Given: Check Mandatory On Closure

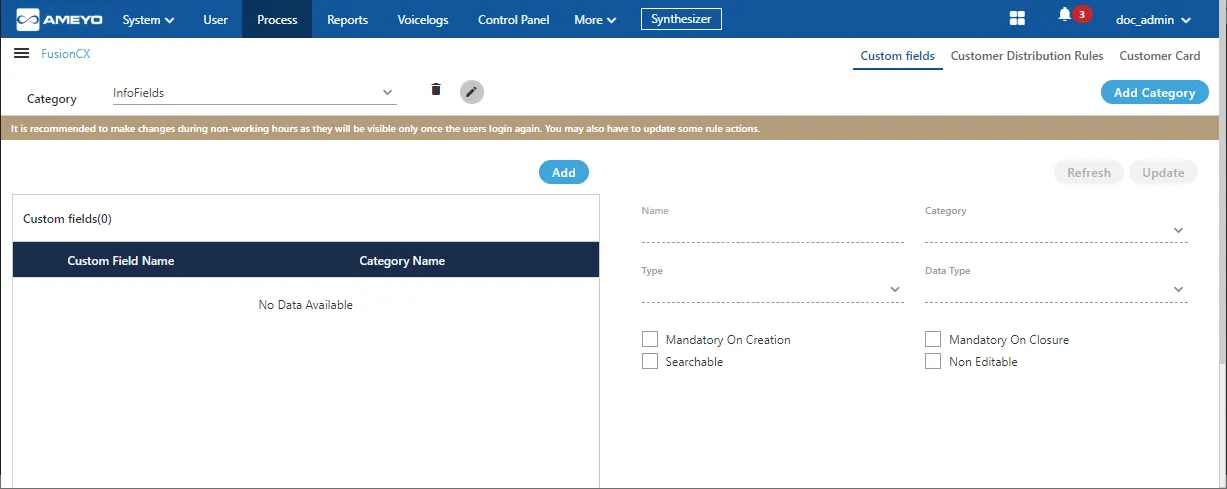Looking at the screenshot, I should point(933,339).
